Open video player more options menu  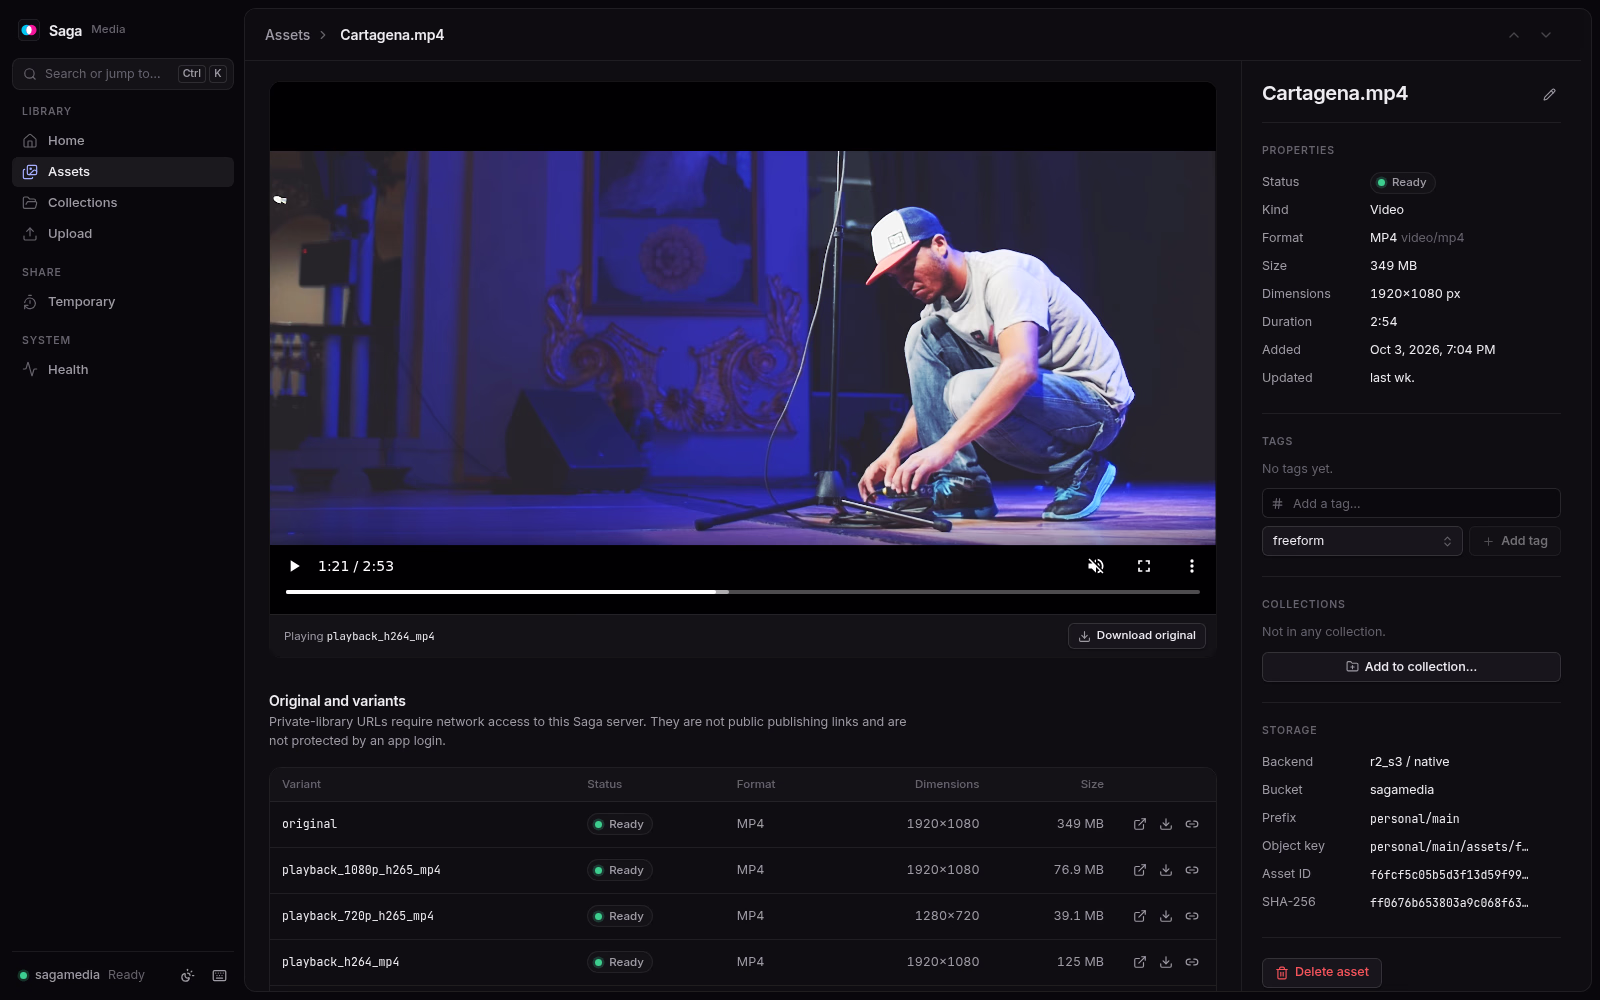(x=1192, y=566)
